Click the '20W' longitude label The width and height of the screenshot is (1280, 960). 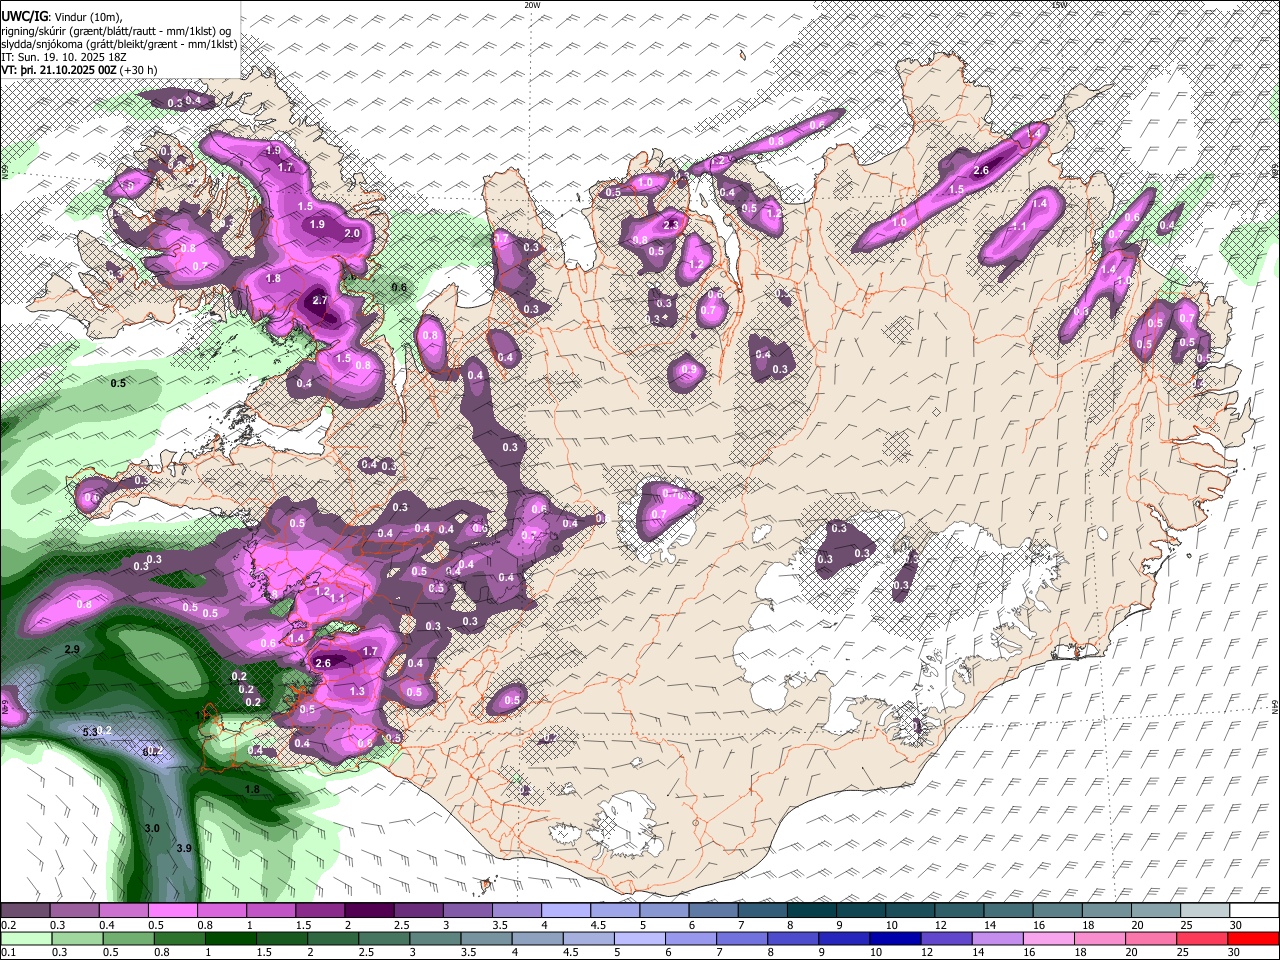pos(532,5)
